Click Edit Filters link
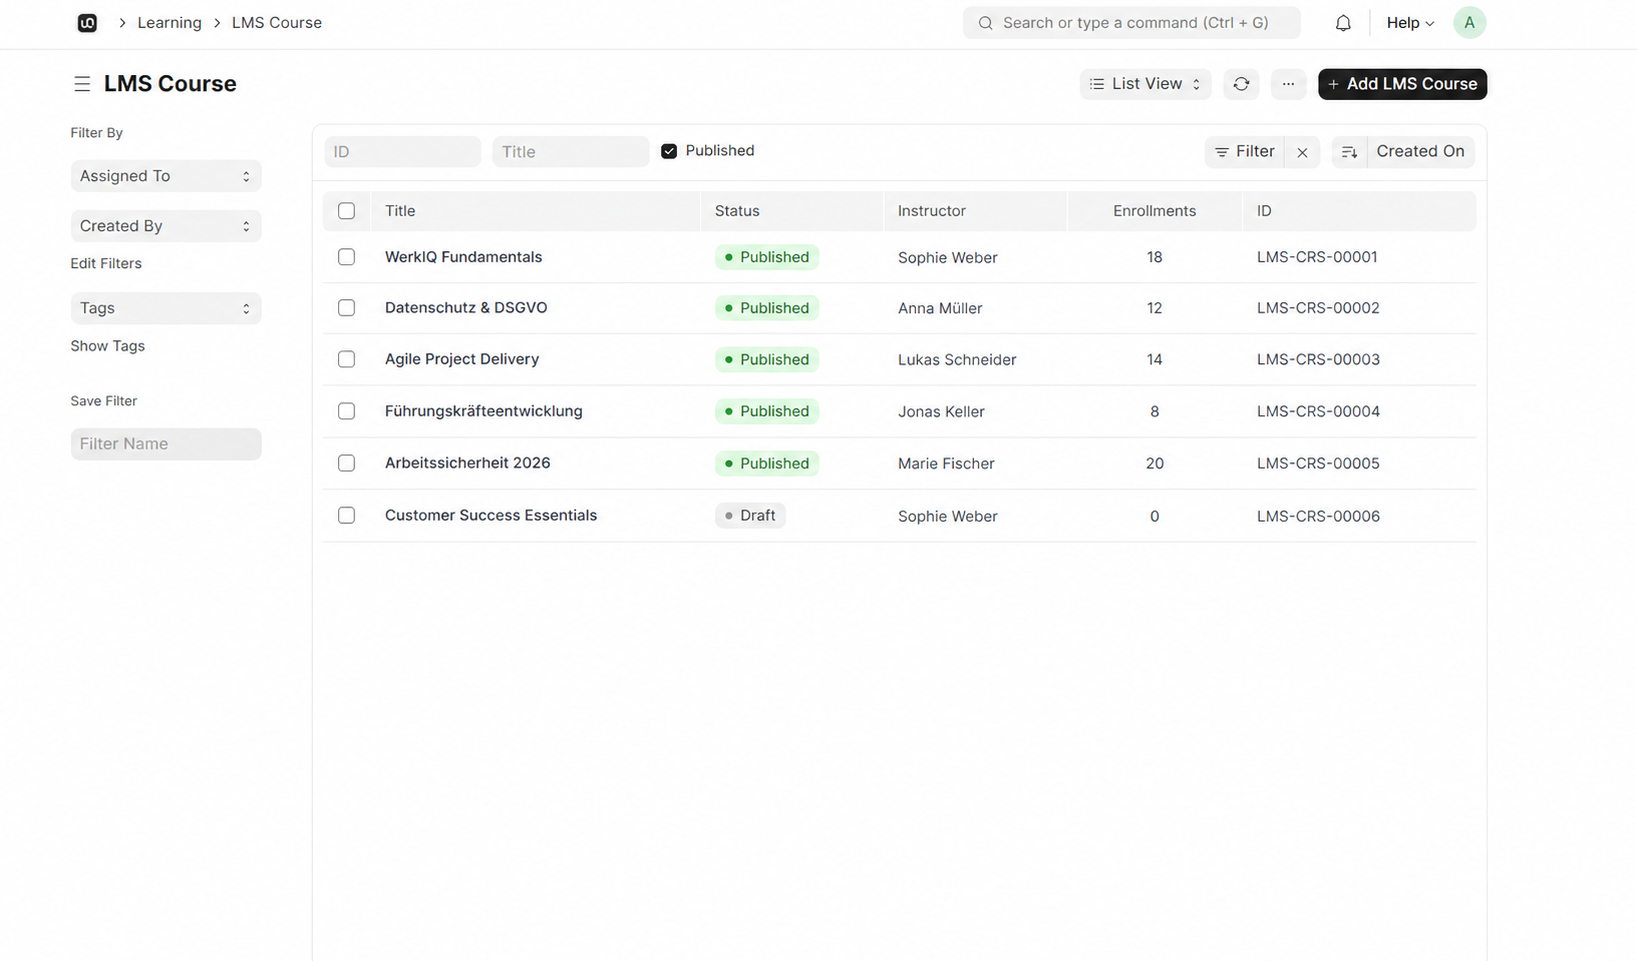The width and height of the screenshot is (1637, 961). tap(106, 264)
